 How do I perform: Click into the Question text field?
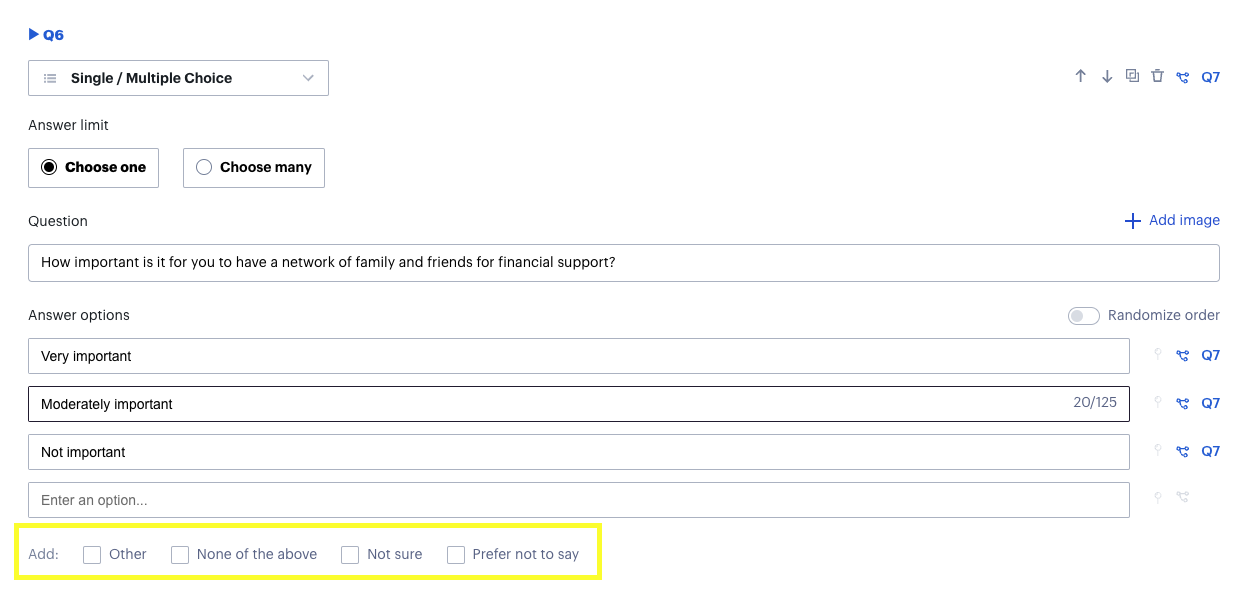(623, 263)
